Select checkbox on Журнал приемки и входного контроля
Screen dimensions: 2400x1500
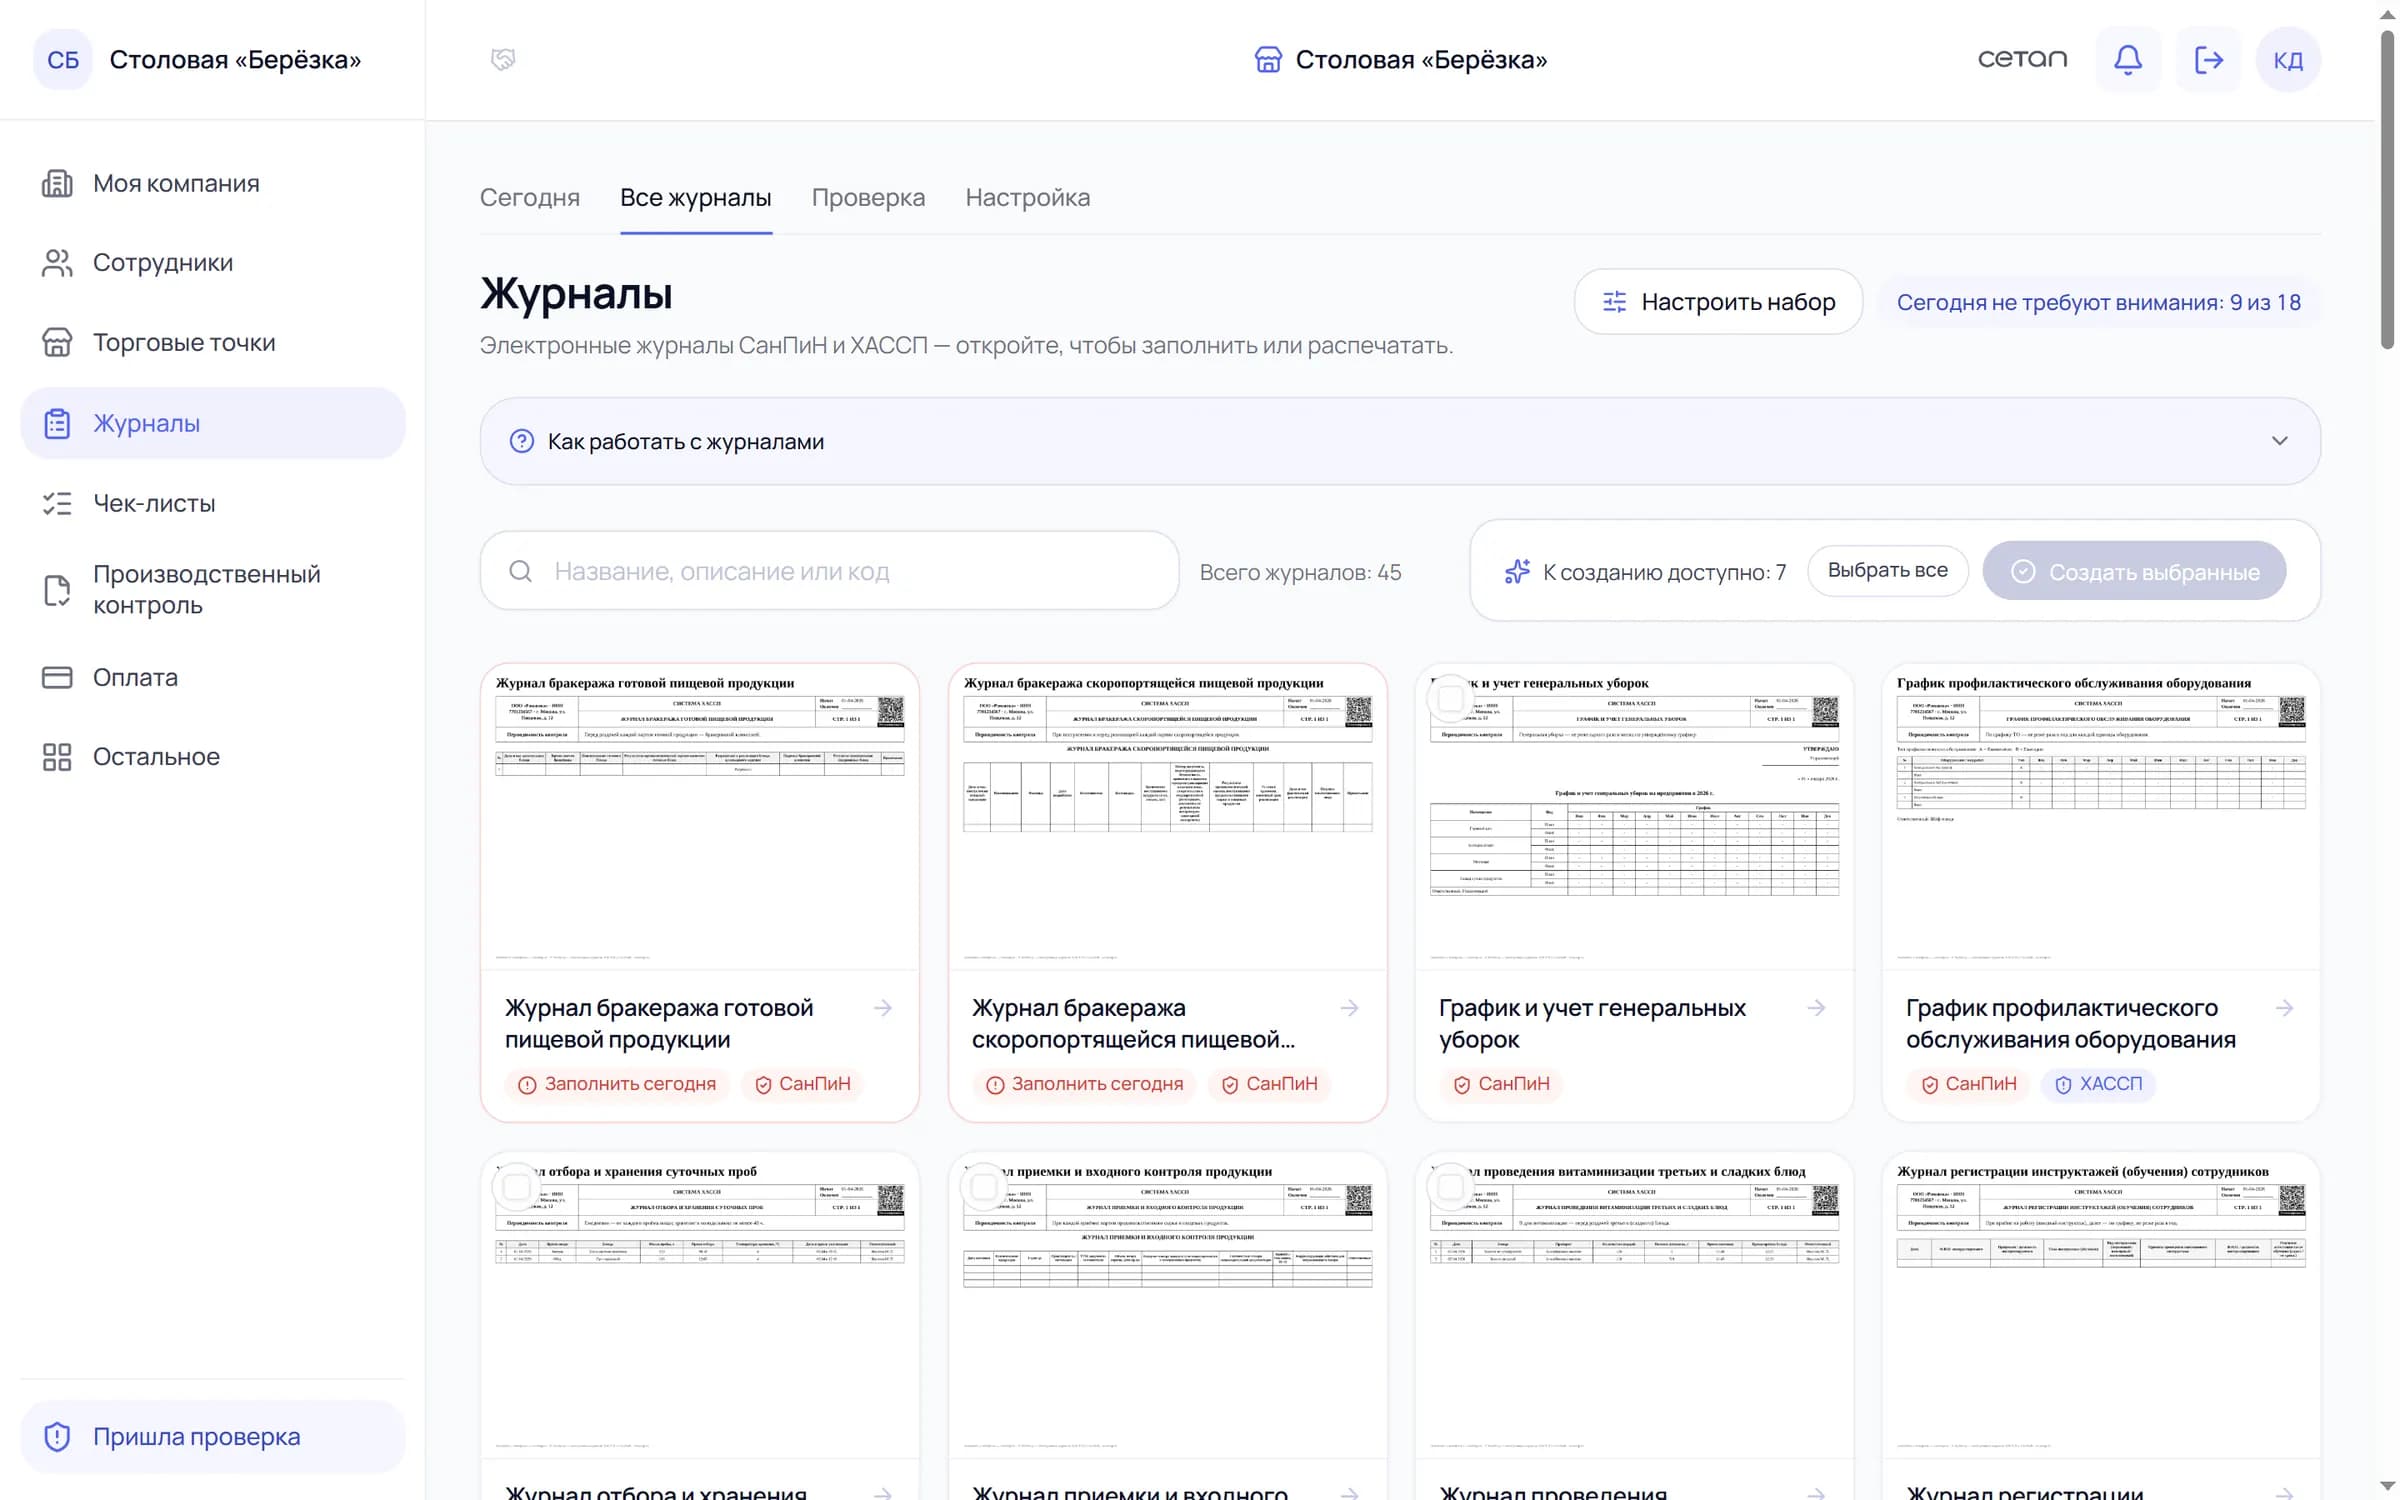(984, 1187)
